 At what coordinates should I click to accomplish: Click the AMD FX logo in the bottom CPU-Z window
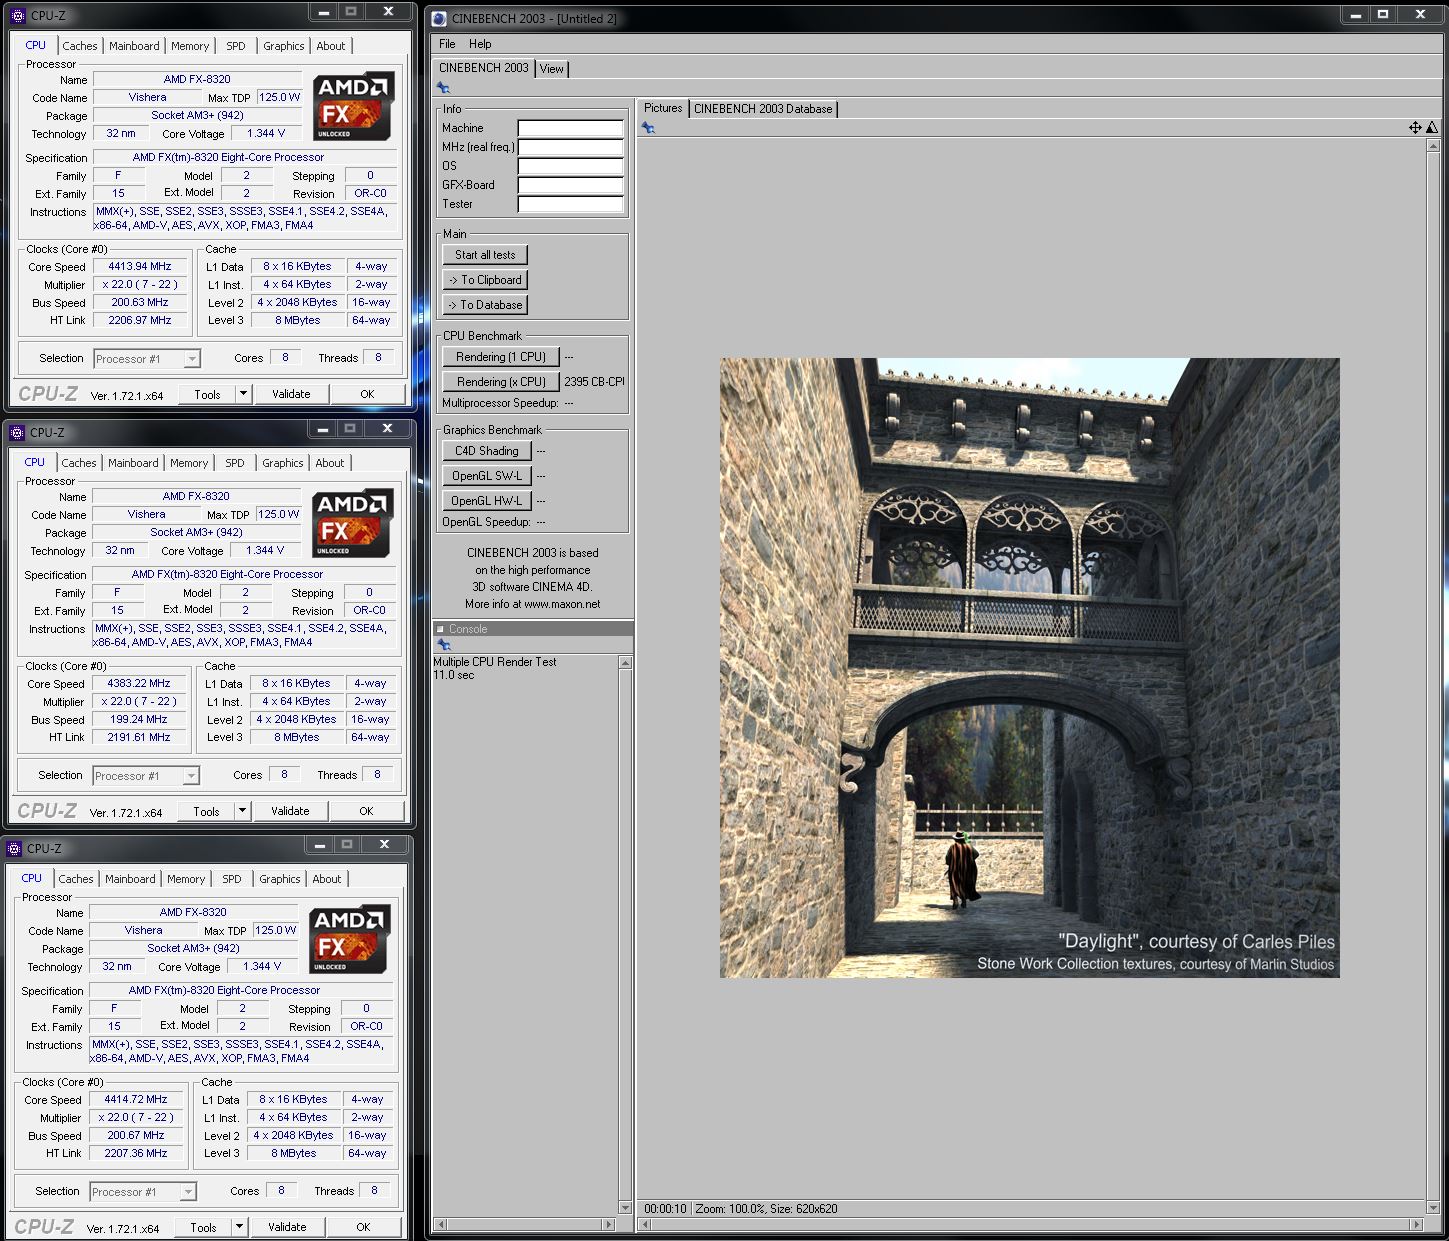tap(349, 939)
